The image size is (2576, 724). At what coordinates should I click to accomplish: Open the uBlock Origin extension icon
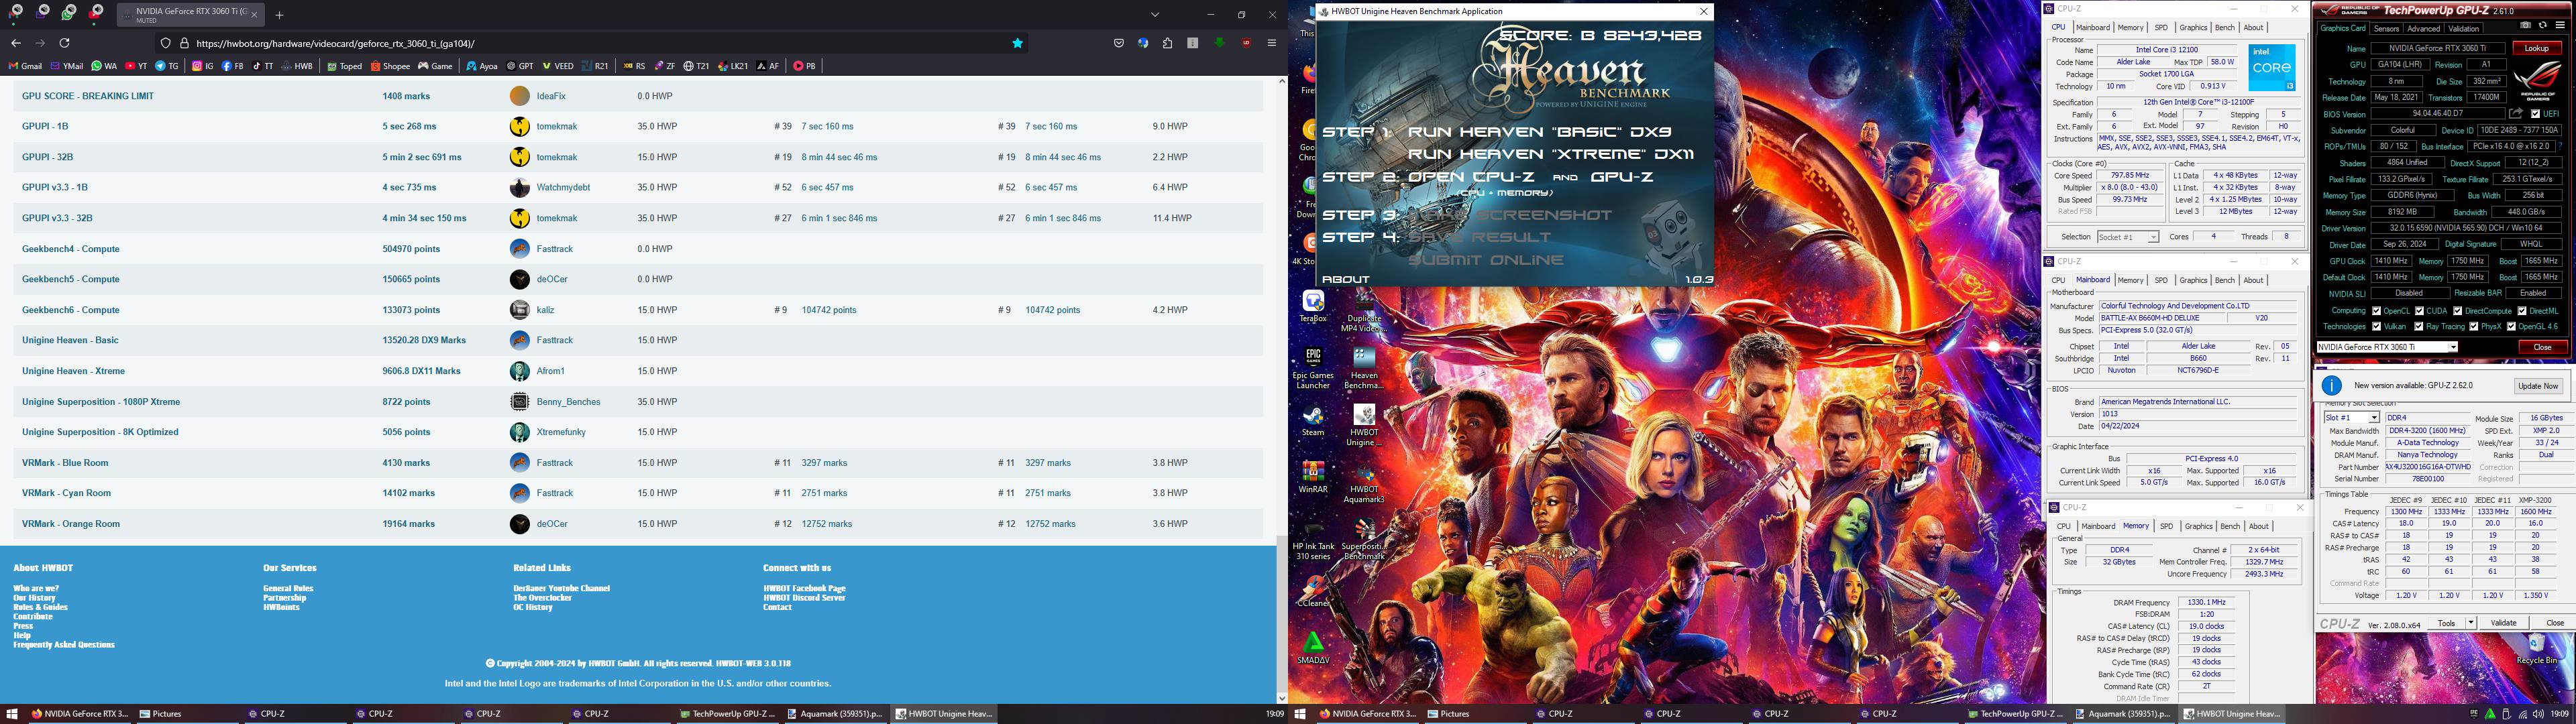pyautogui.click(x=1246, y=43)
